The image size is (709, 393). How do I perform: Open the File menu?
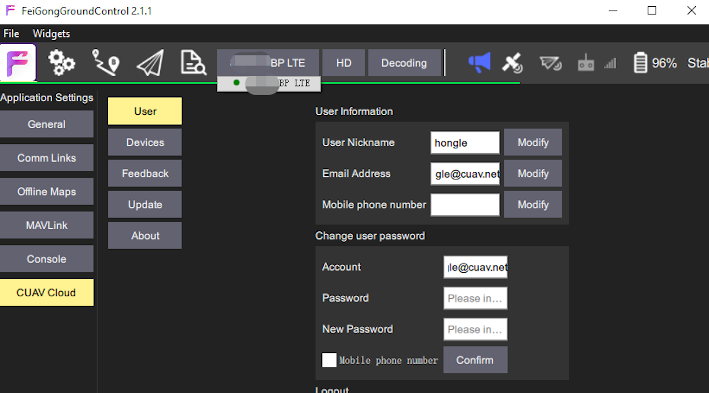11,33
